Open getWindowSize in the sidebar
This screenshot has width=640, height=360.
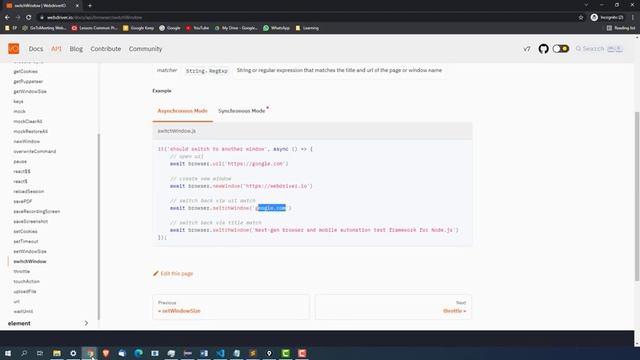click(30, 91)
